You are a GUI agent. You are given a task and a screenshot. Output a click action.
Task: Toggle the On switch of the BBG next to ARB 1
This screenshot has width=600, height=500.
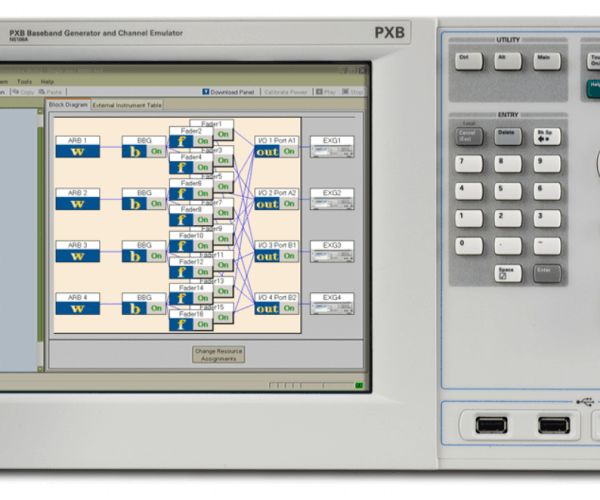(156, 151)
